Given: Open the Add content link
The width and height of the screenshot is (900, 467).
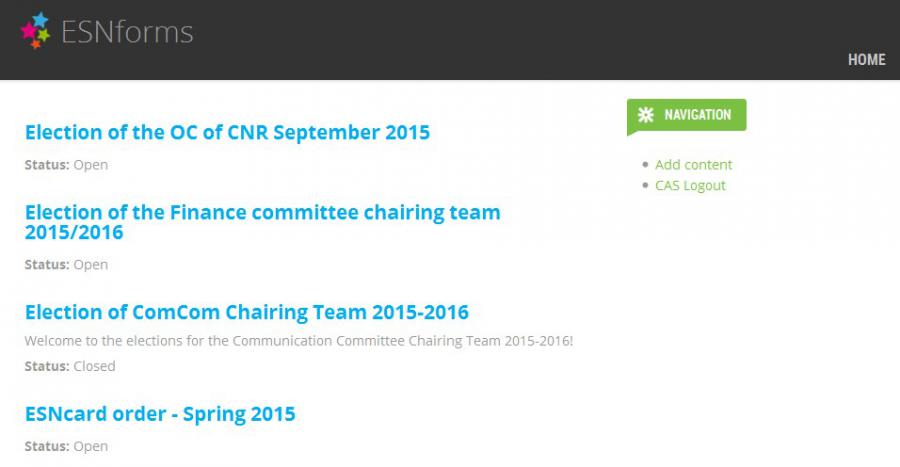Looking at the screenshot, I should [x=693, y=165].
